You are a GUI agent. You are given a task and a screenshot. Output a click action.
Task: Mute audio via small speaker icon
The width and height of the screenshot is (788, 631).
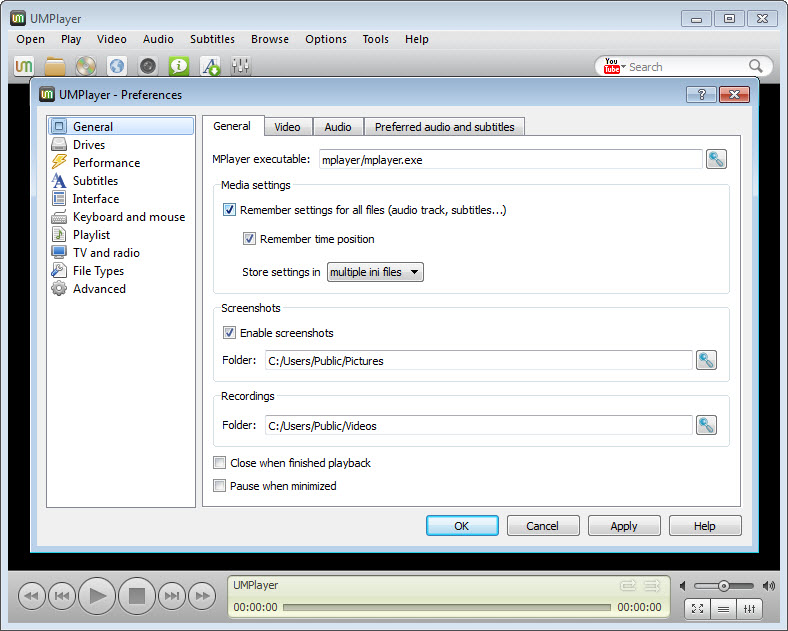pyautogui.click(x=683, y=586)
